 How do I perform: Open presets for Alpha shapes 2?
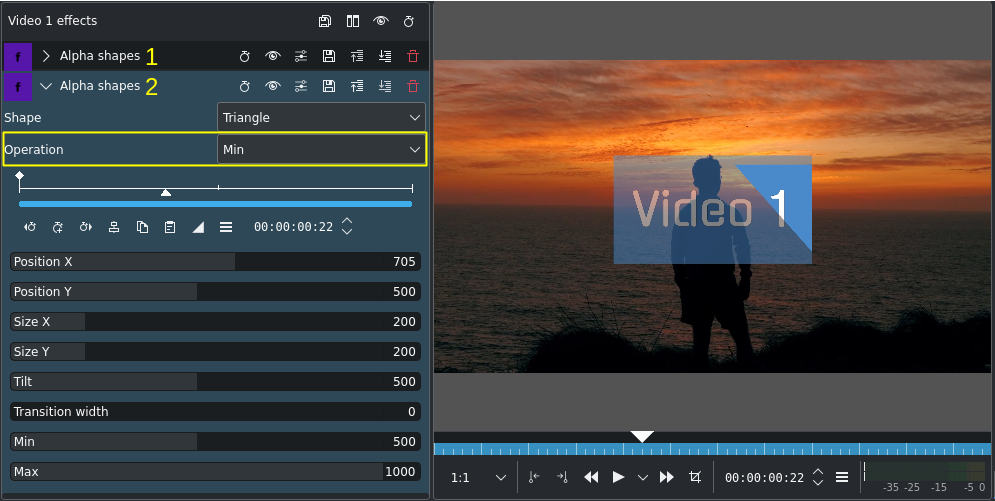click(301, 86)
